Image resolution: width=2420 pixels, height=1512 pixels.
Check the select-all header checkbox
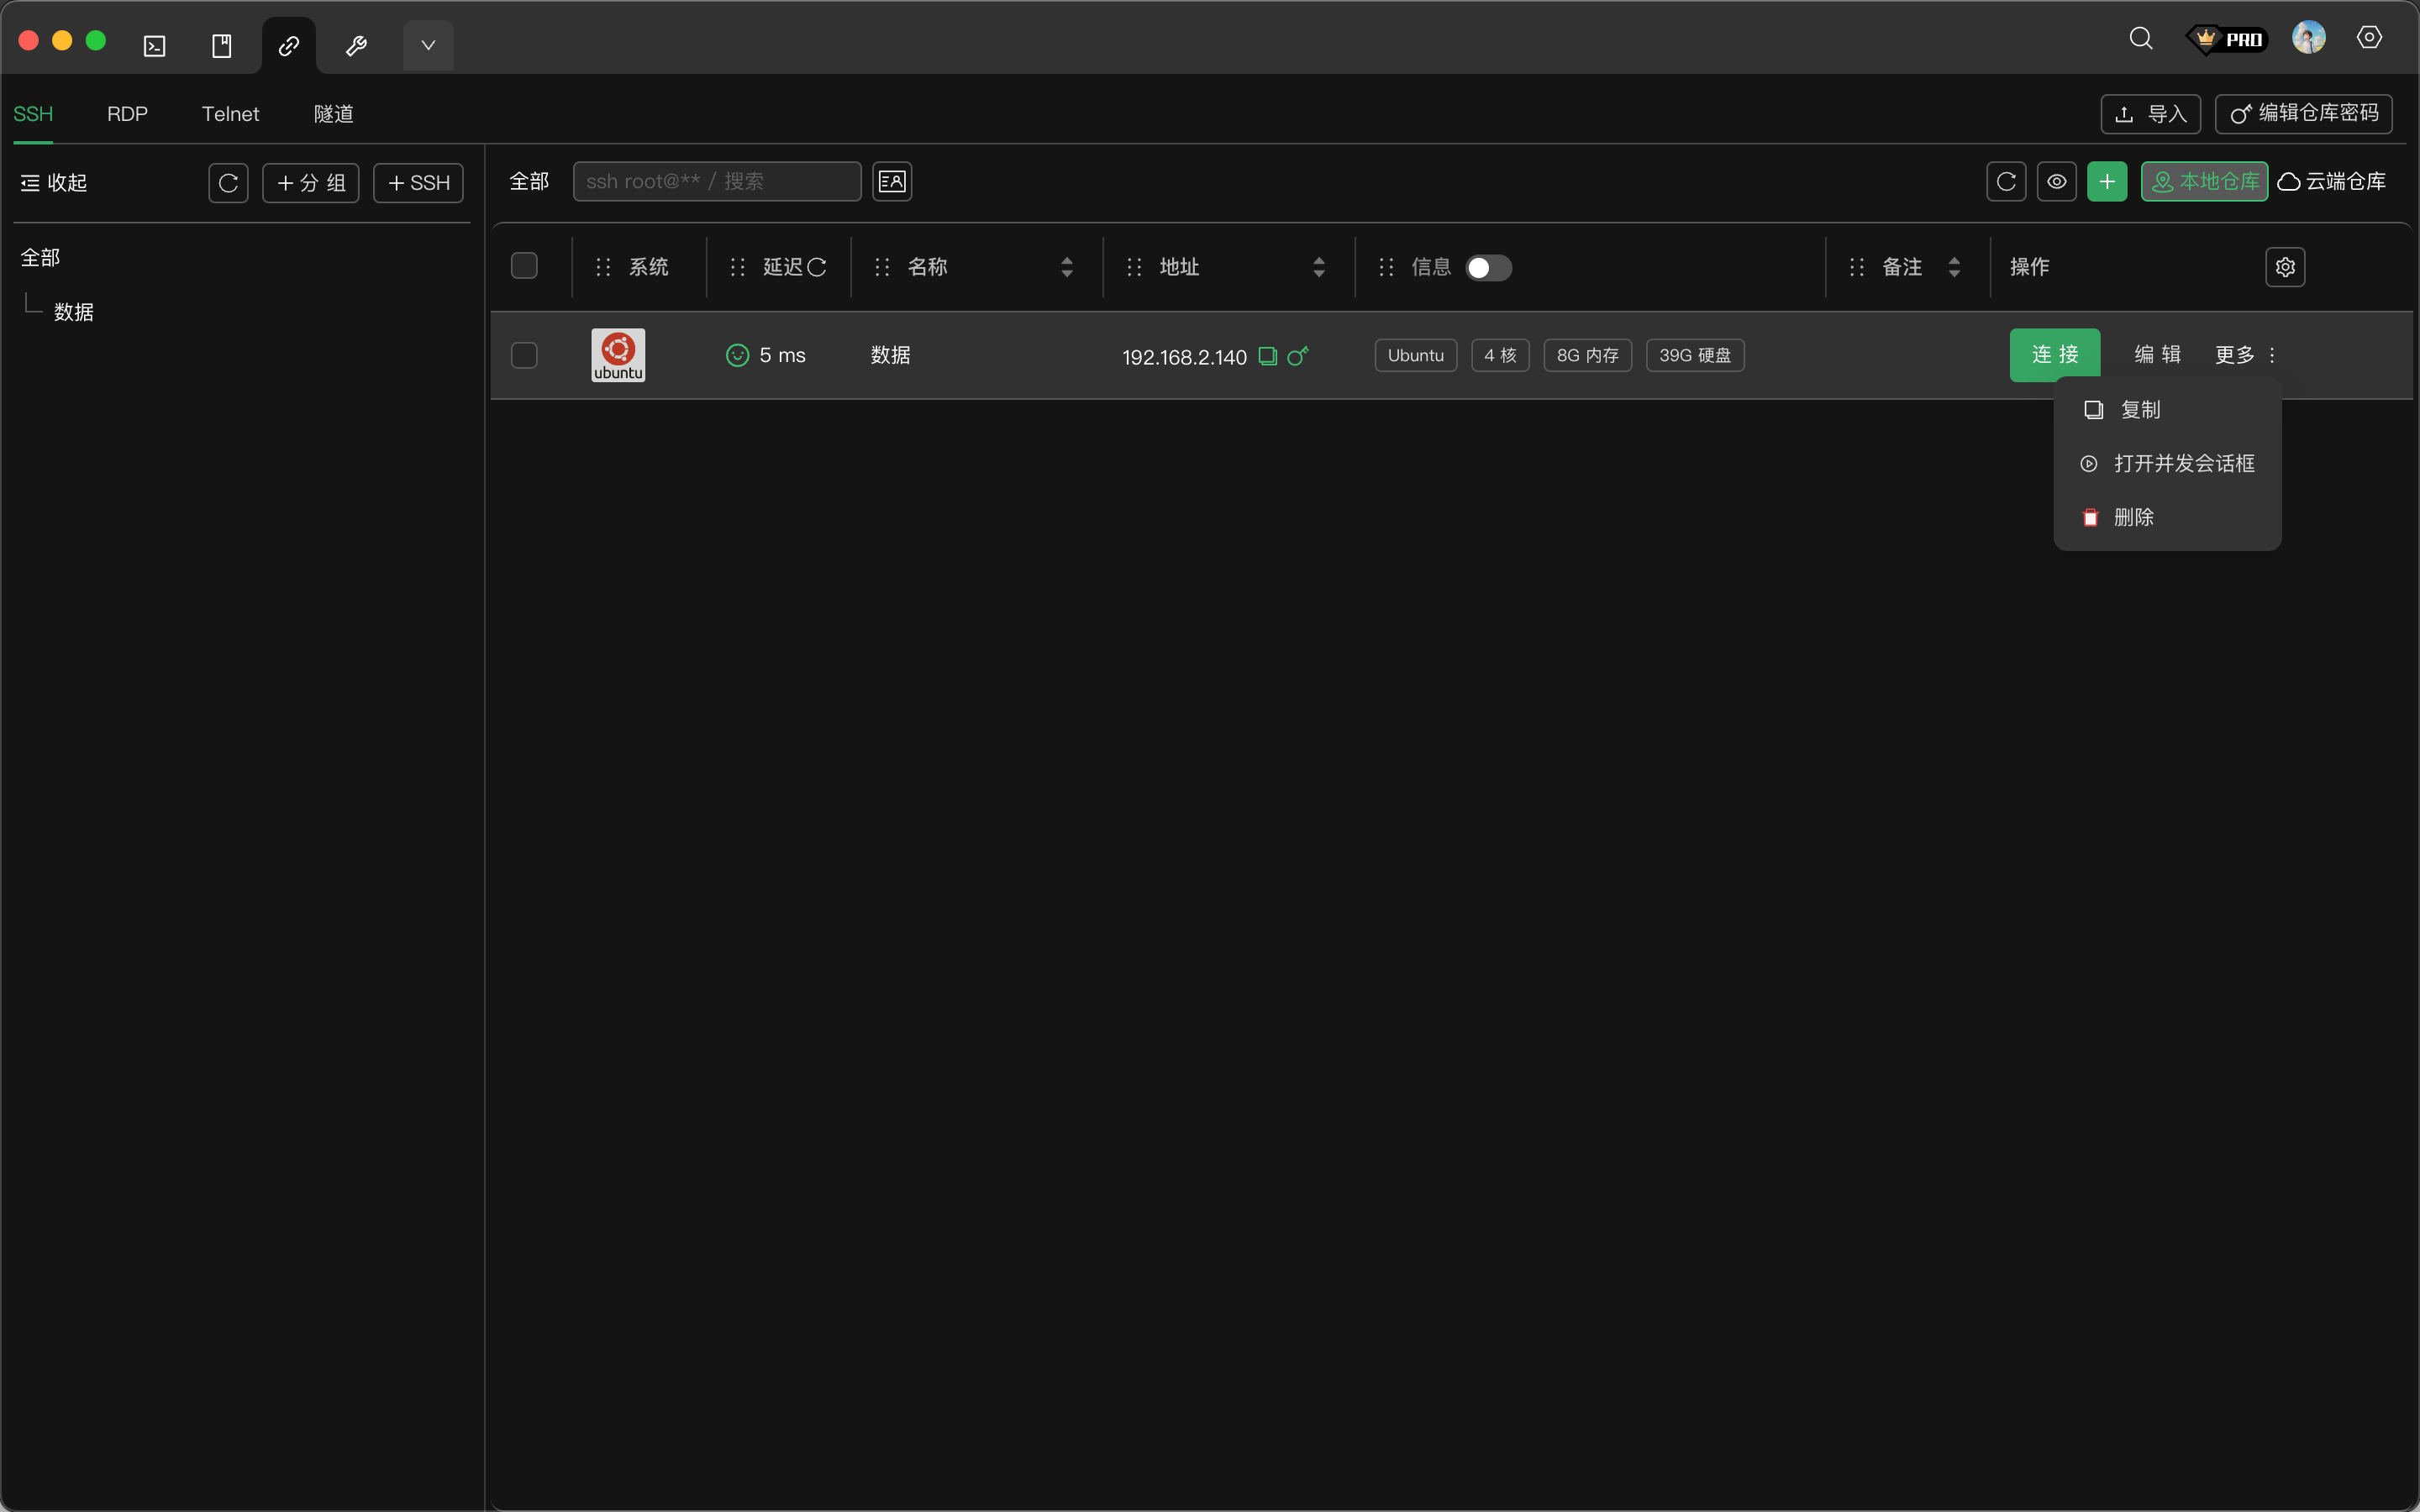pos(524,266)
